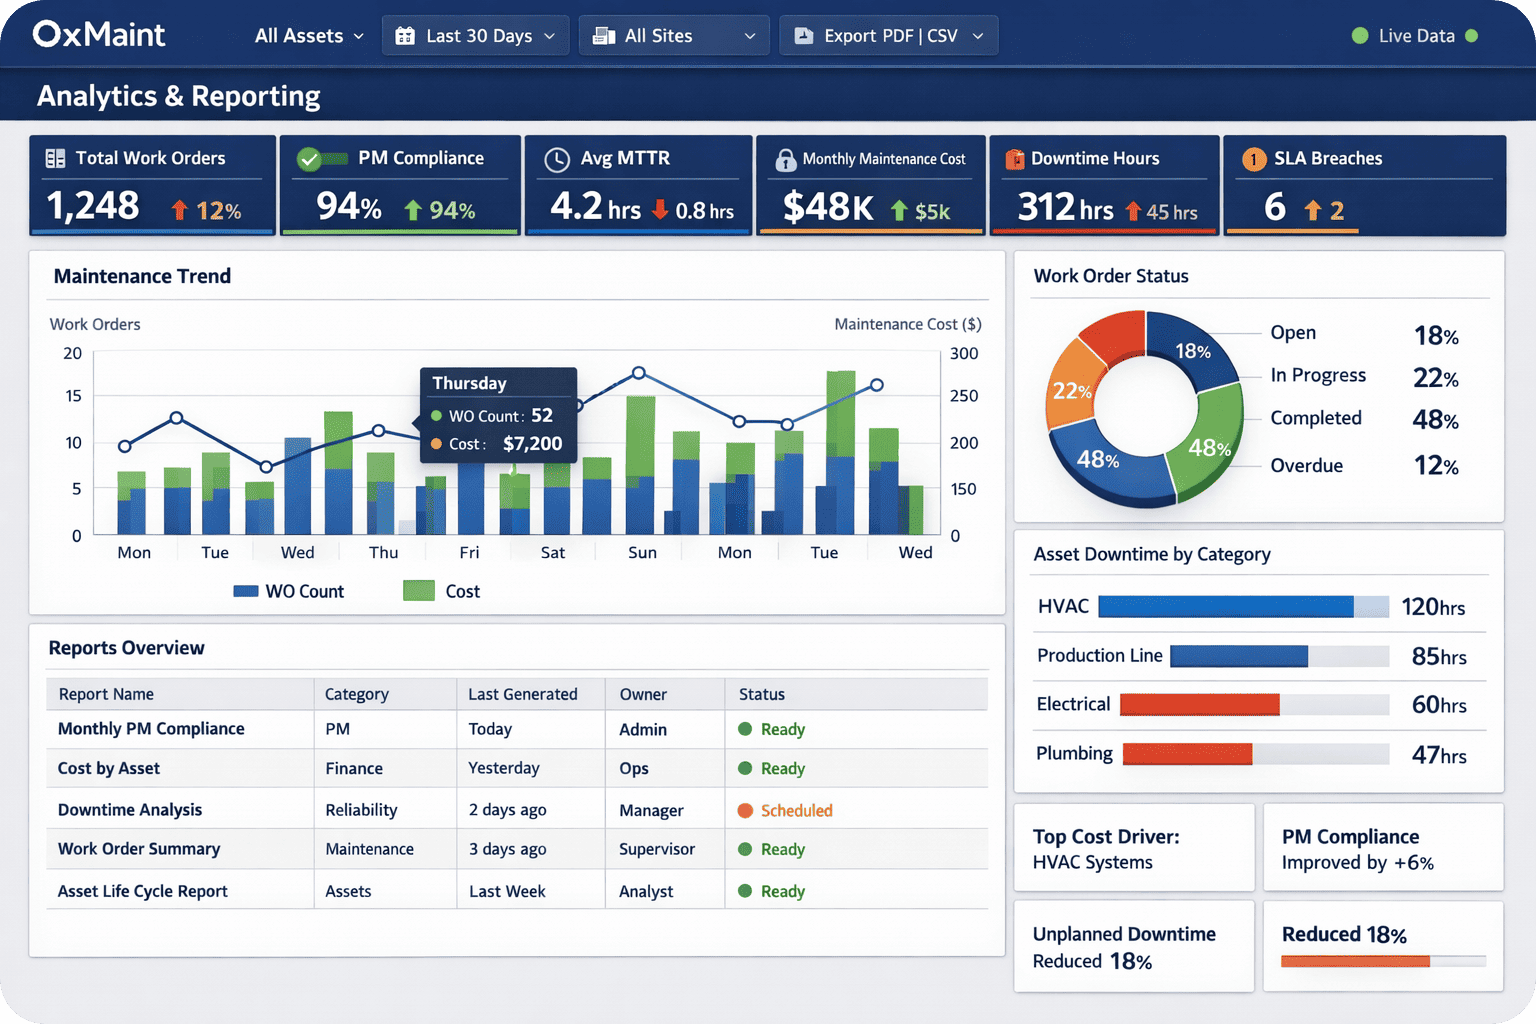Screen dimensions: 1536x1024
Task: Toggle the Live Data indicator
Action: tap(1415, 35)
